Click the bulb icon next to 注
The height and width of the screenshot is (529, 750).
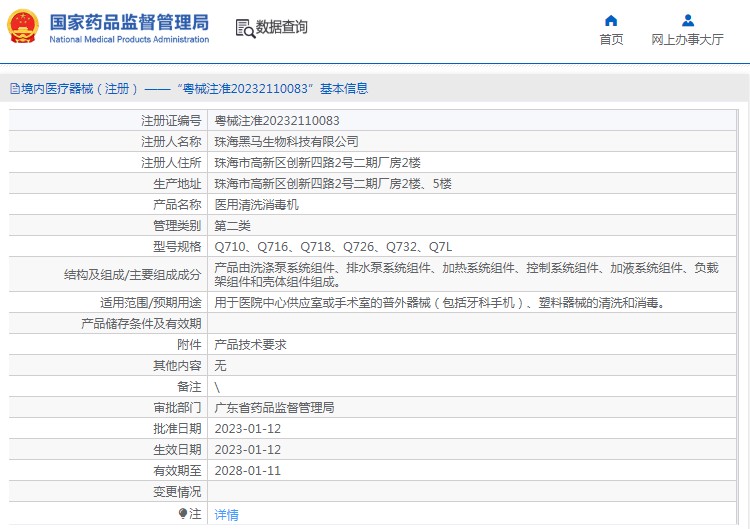[183, 514]
